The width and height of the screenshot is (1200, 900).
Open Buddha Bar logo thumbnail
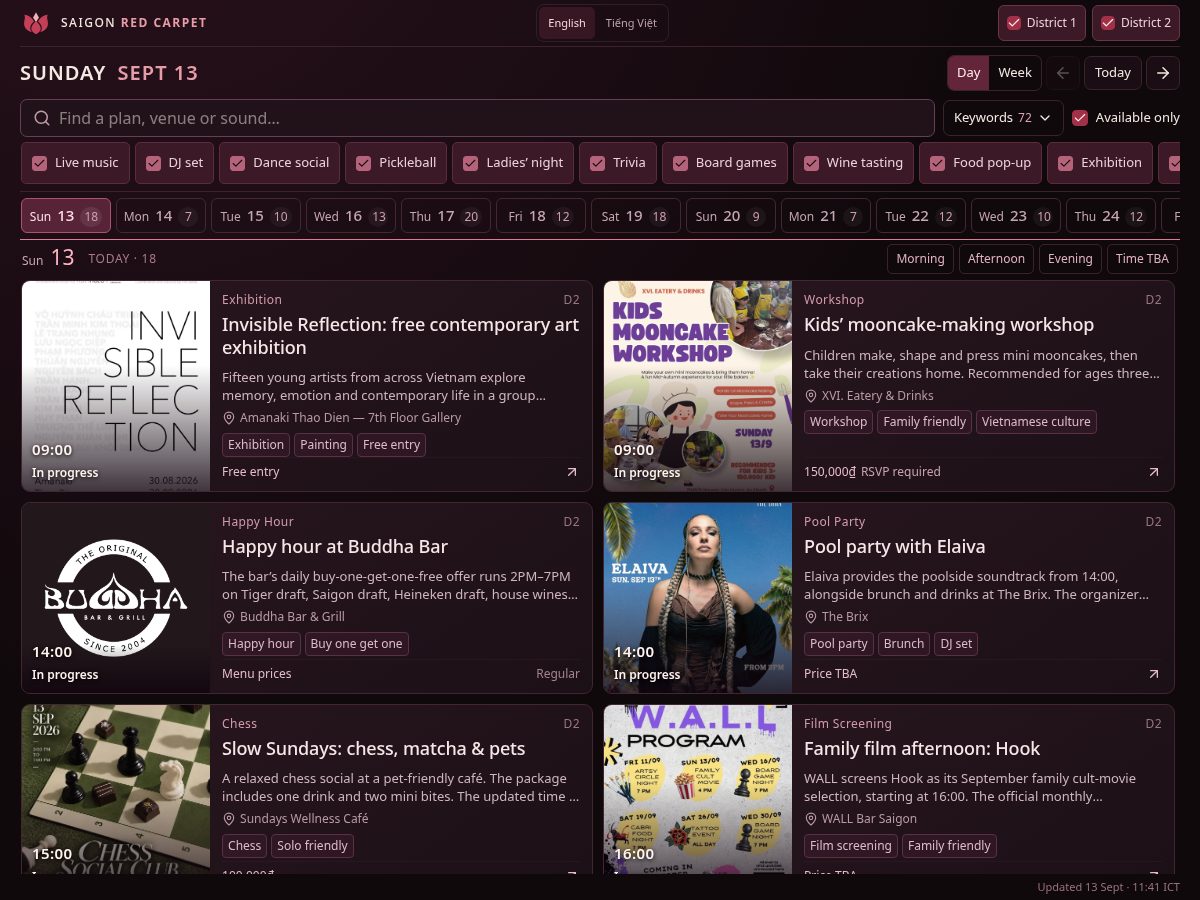point(116,598)
